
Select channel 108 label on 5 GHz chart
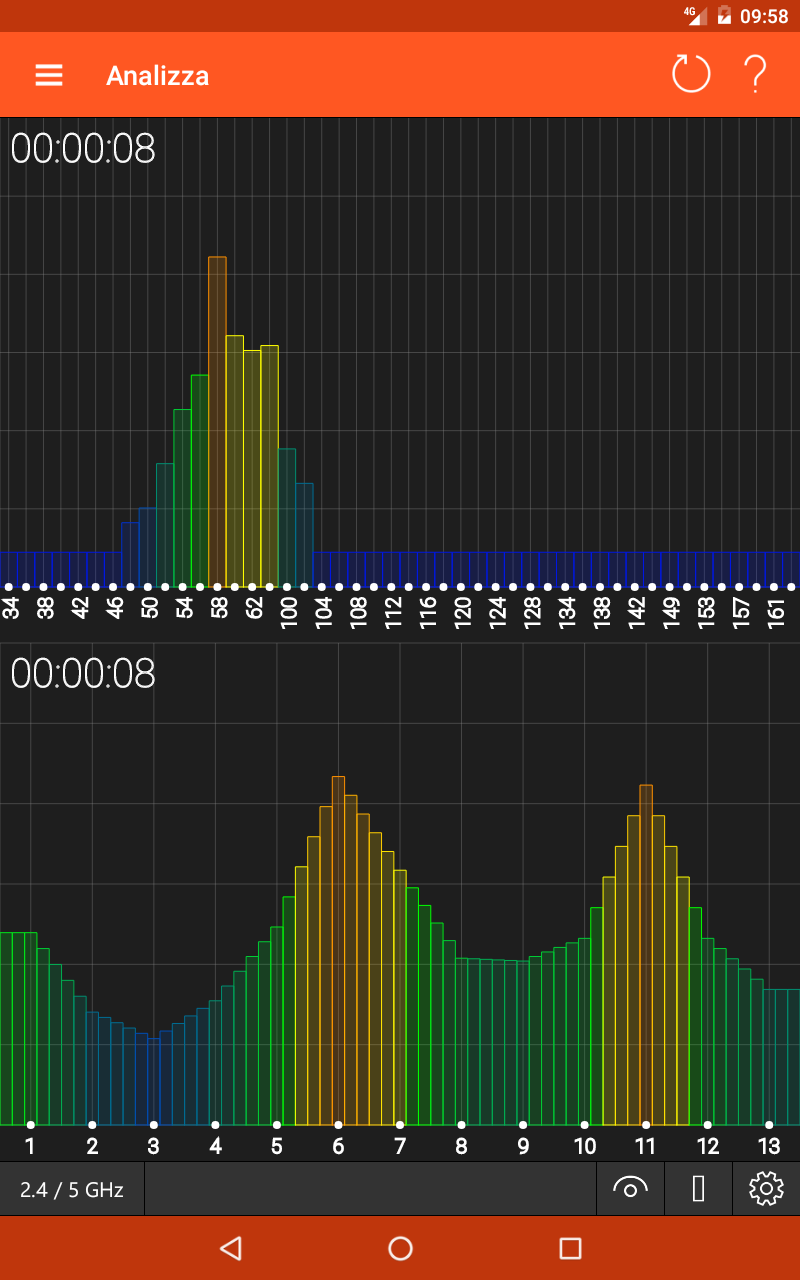pos(358,612)
